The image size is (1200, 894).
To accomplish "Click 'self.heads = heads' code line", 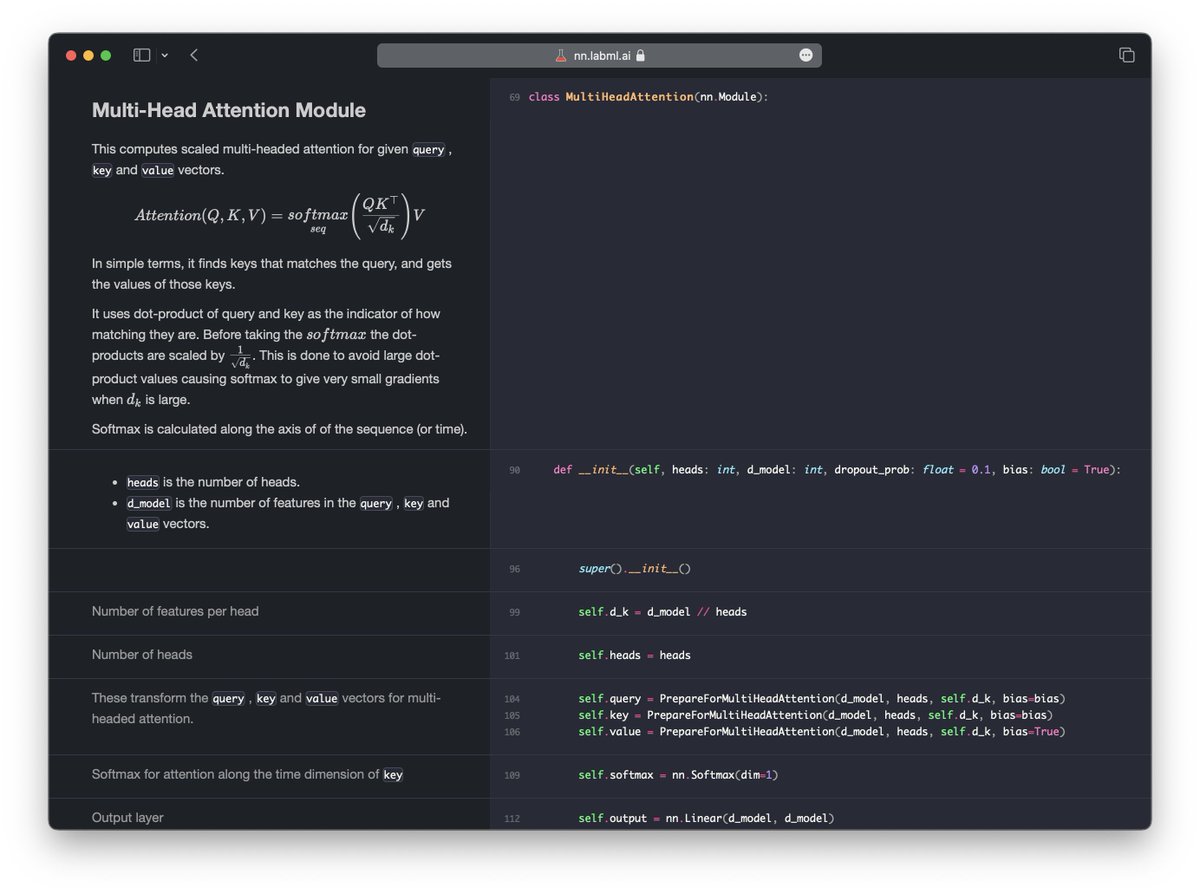I will [634, 655].
